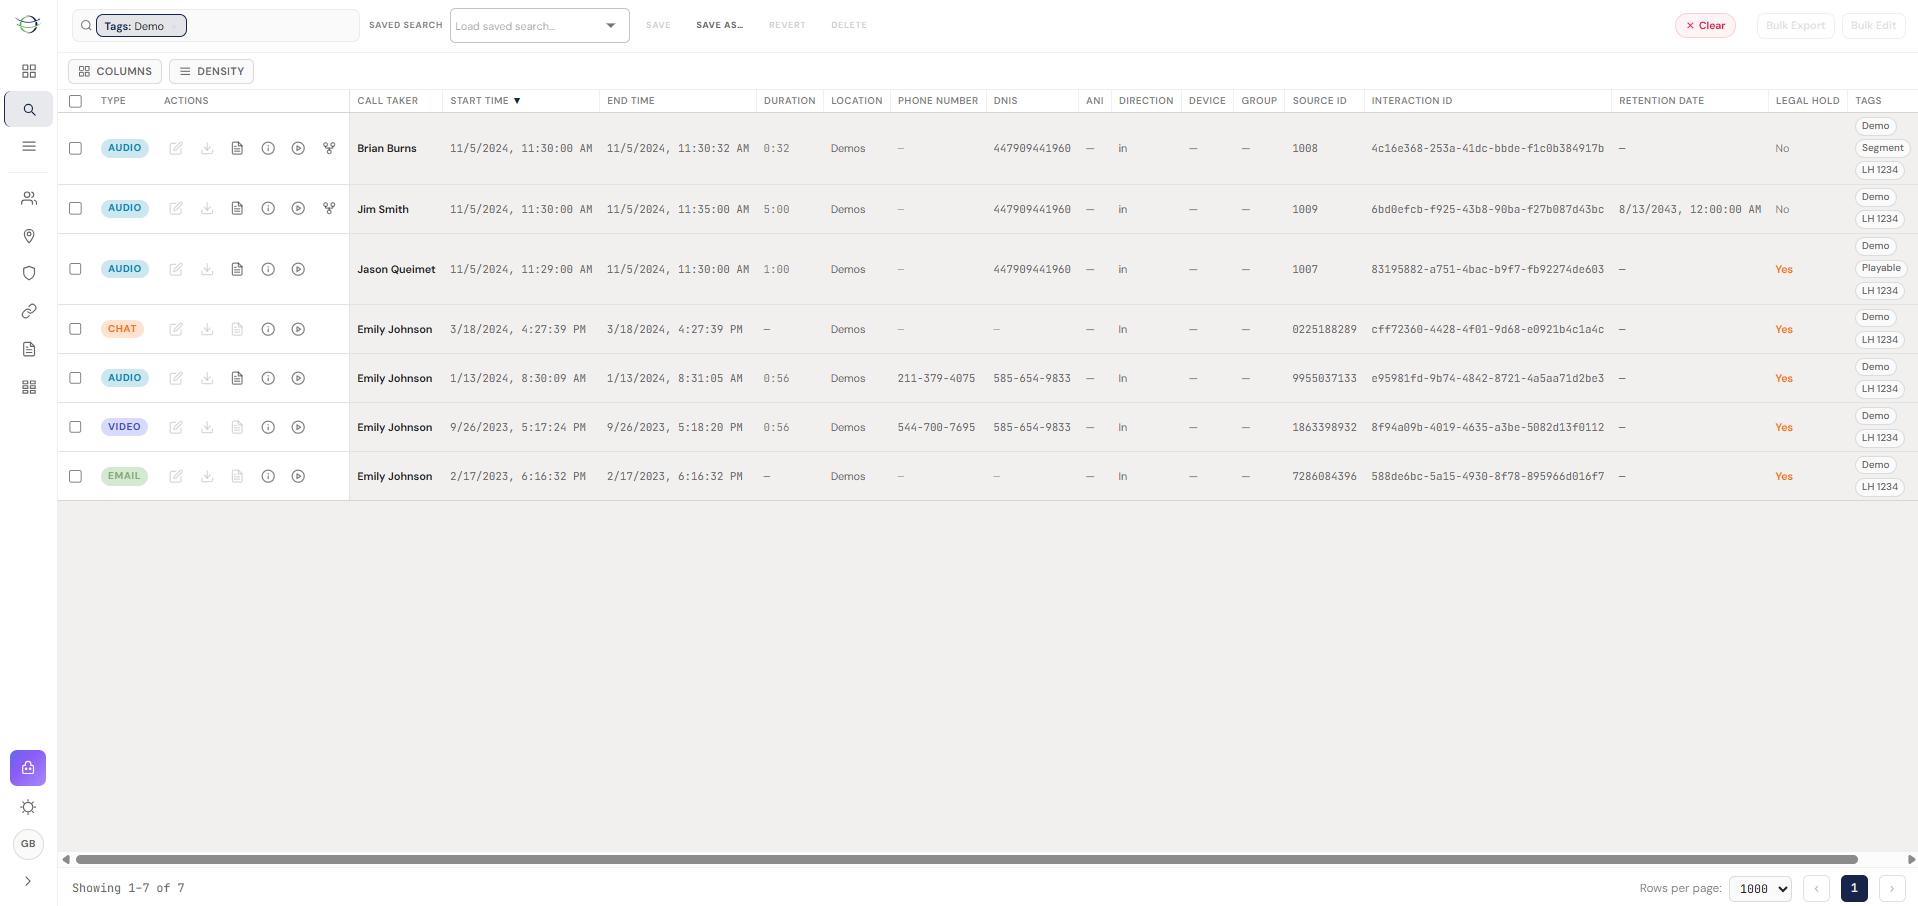The image size is (1918, 906).
Task: Open the GB user avatar
Action: [x=28, y=844]
